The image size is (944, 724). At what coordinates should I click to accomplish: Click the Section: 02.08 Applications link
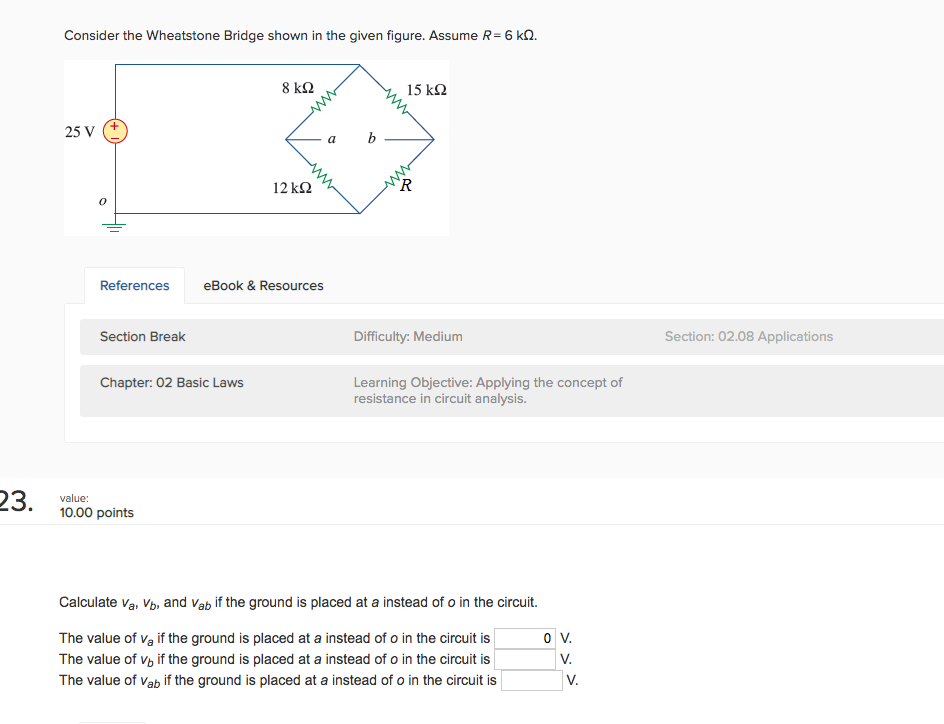tap(748, 336)
